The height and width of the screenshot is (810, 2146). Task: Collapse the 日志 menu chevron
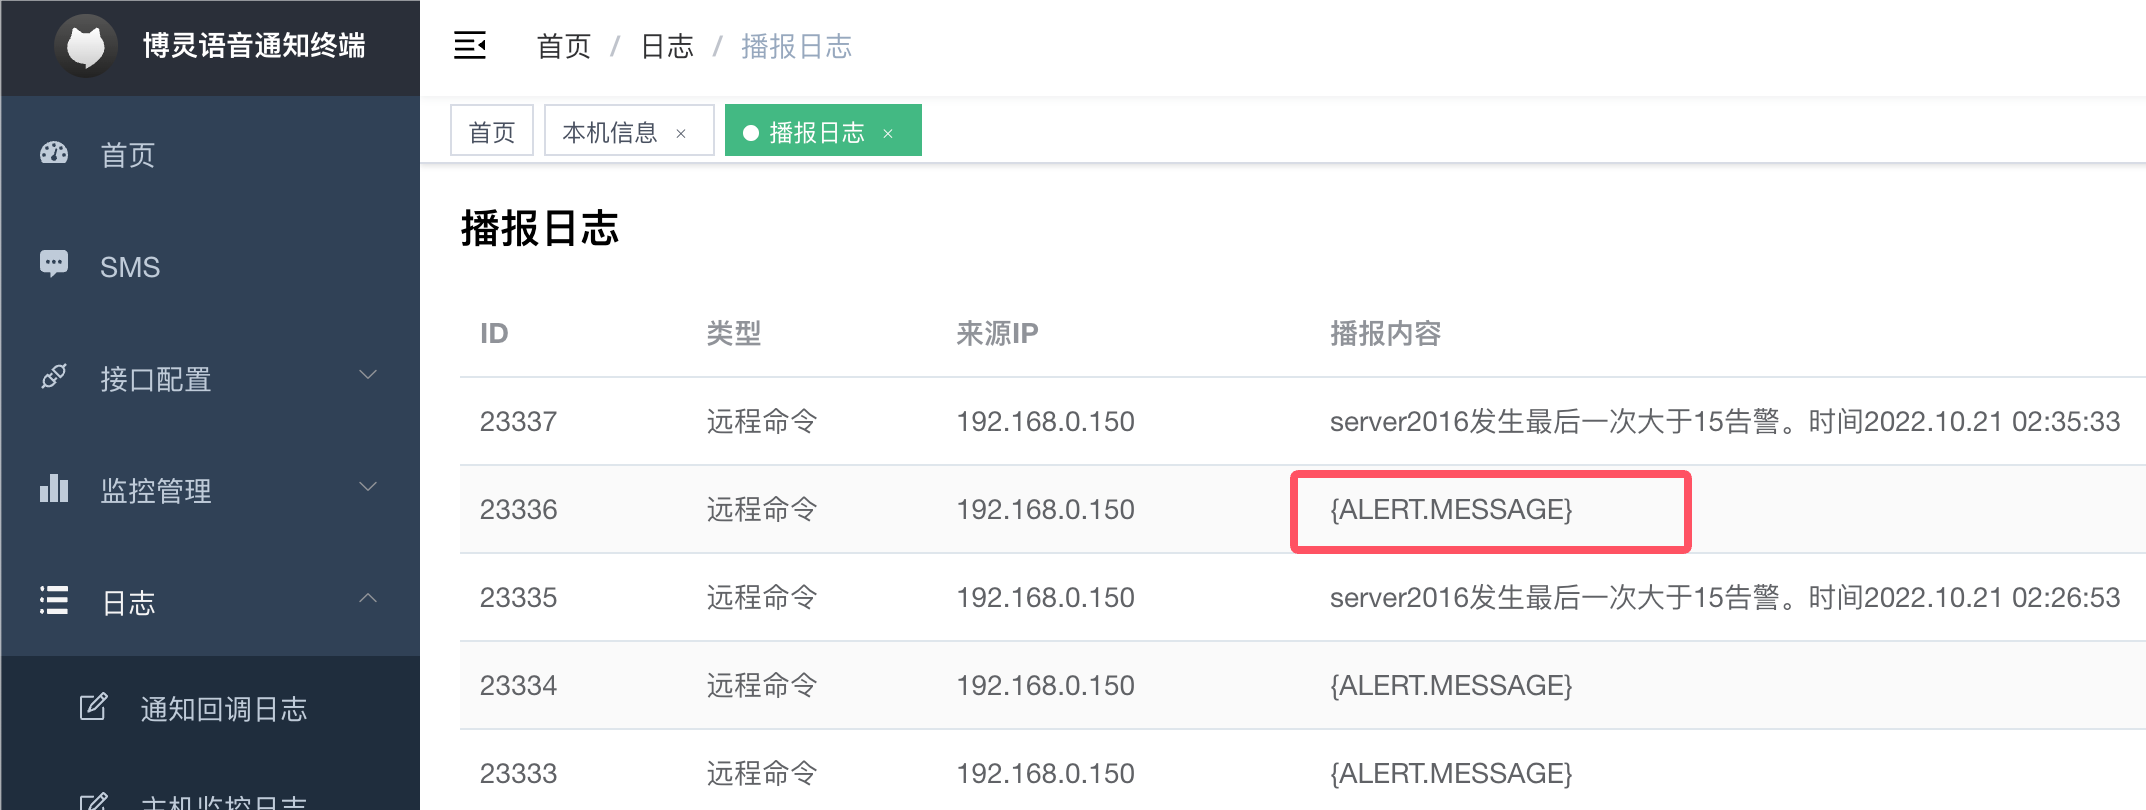coord(368,598)
